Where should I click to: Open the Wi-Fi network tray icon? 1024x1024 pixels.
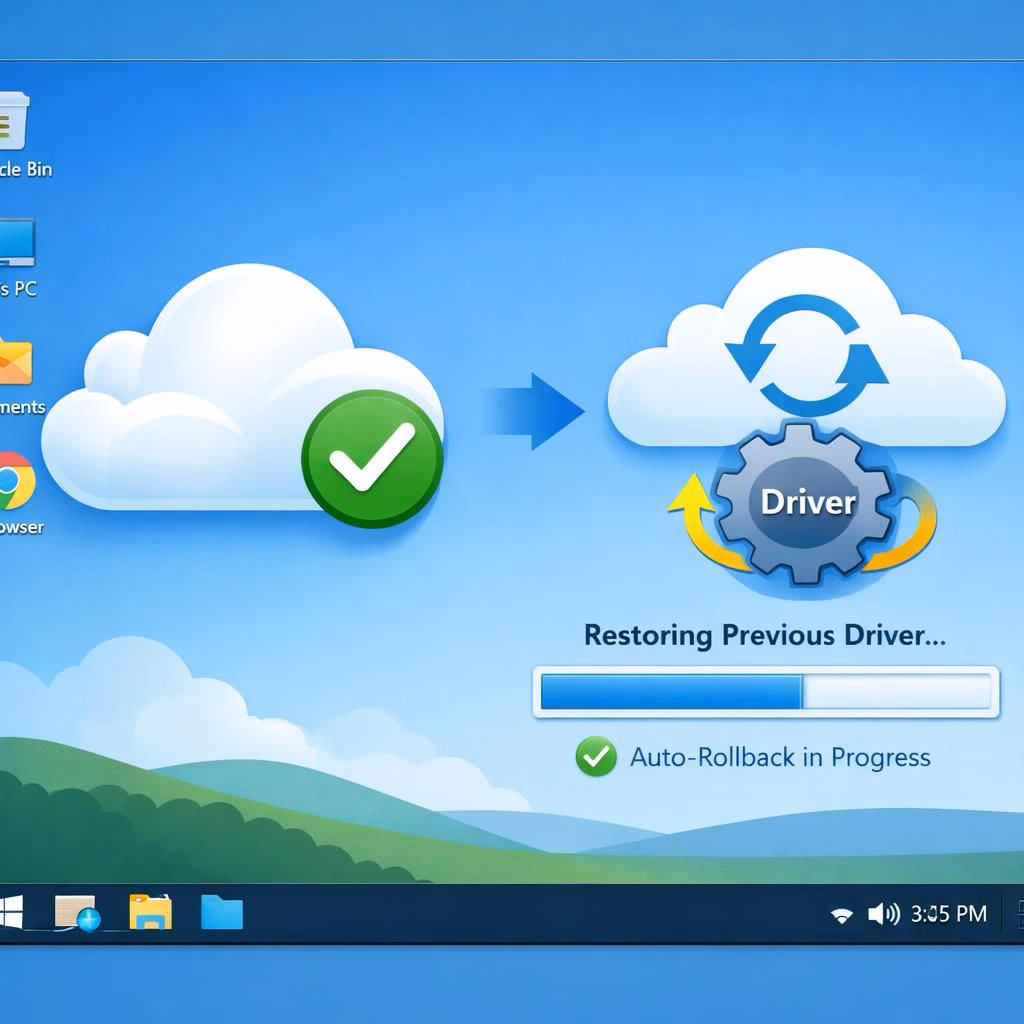842,915
